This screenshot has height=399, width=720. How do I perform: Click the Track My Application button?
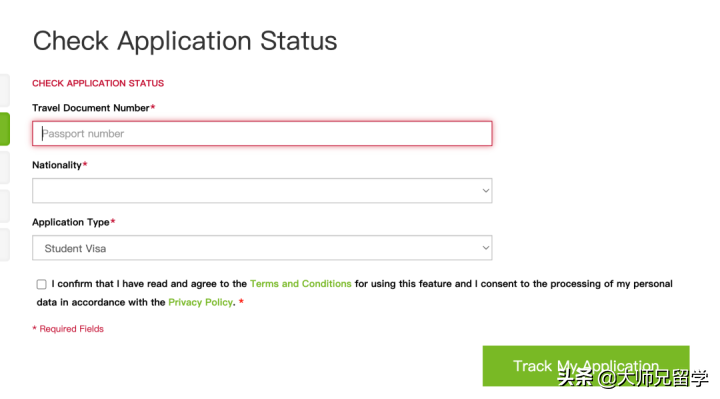(x=586, y=366)
